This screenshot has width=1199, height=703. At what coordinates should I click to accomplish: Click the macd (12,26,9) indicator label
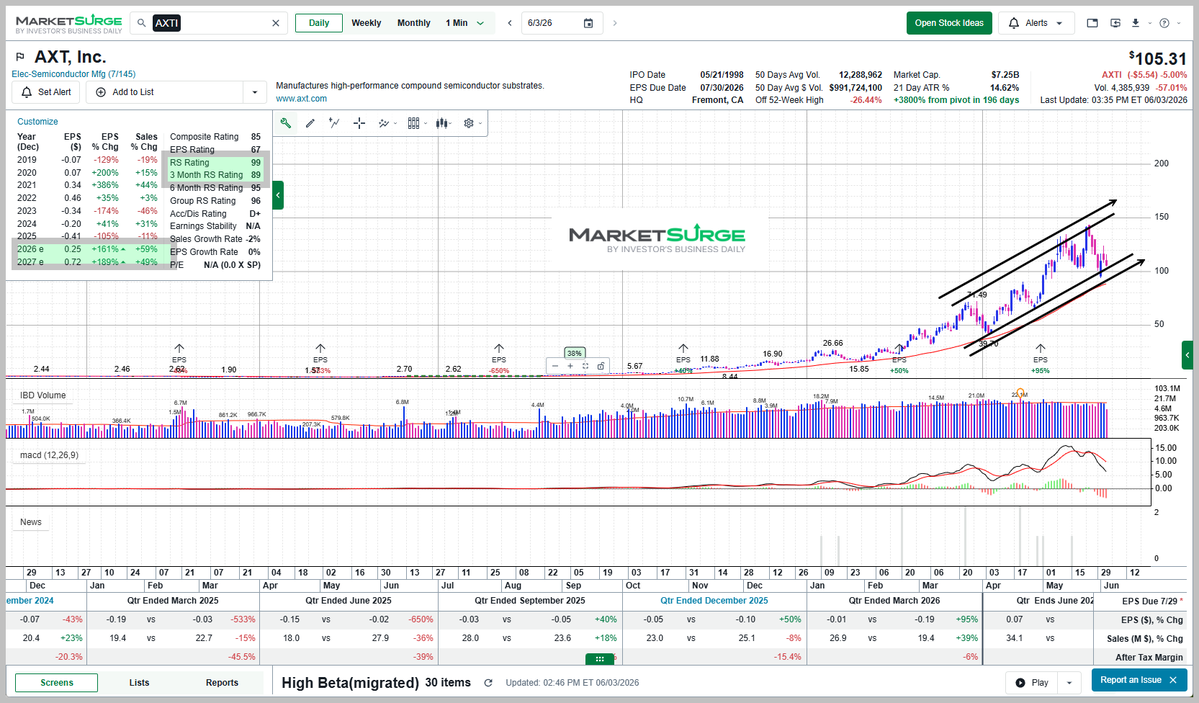click(x=49, y=455)
